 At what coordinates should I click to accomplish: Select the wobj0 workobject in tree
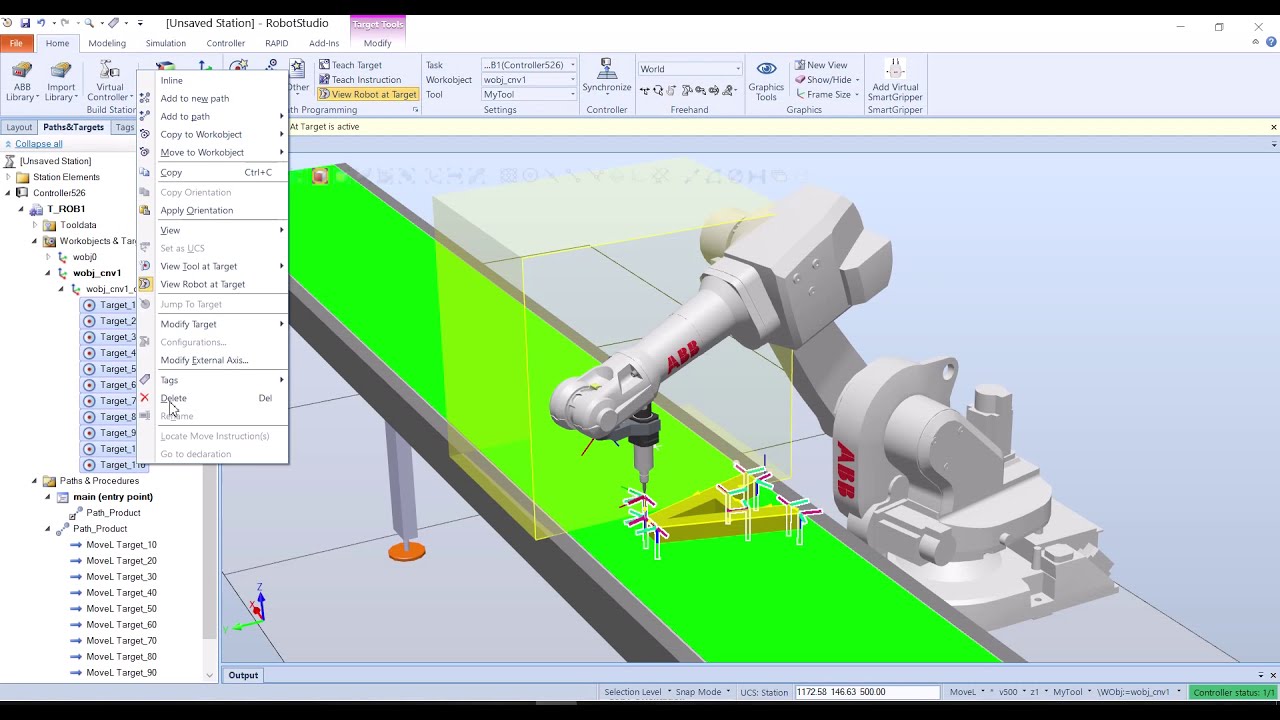coord(85,257)
